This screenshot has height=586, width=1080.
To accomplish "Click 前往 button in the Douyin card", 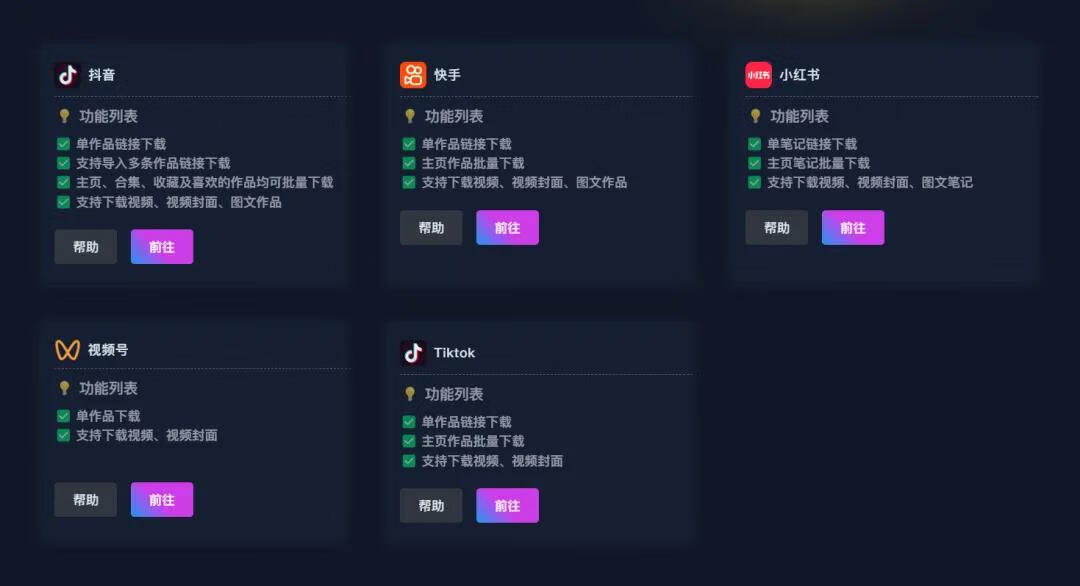I will 162,246.
